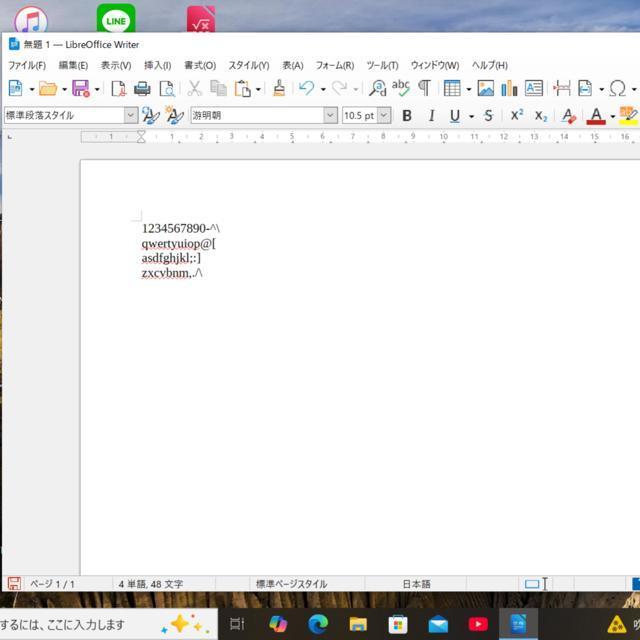Image resolution: width=640 pixels, height=640 pixels.
Task: Click the red font color swatch
Action: [x=597, y=116]
